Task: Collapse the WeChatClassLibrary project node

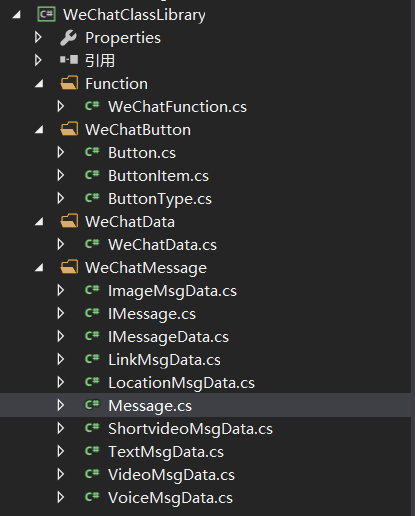Action: tap(17, 15)
